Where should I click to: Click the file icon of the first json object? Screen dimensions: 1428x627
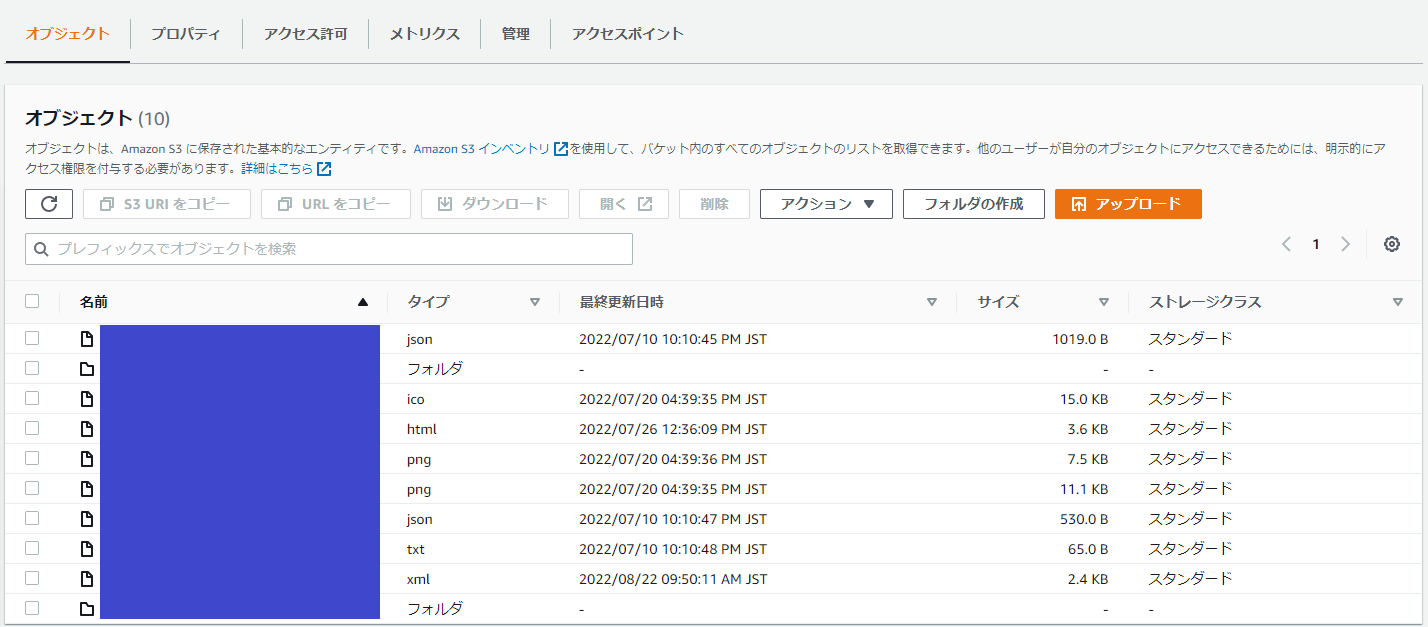click(x=86, y=338)
